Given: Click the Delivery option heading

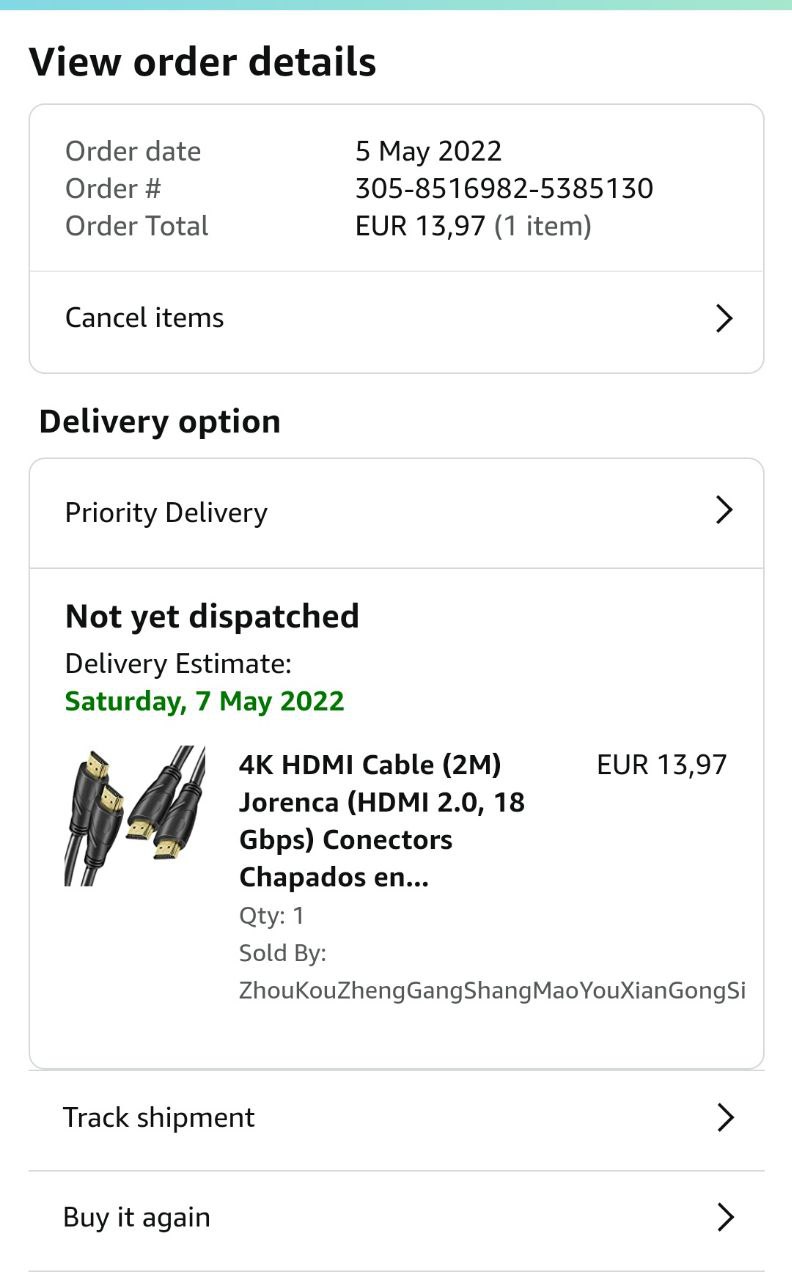Looking at the screenshot, I should (x=160, y=422).
